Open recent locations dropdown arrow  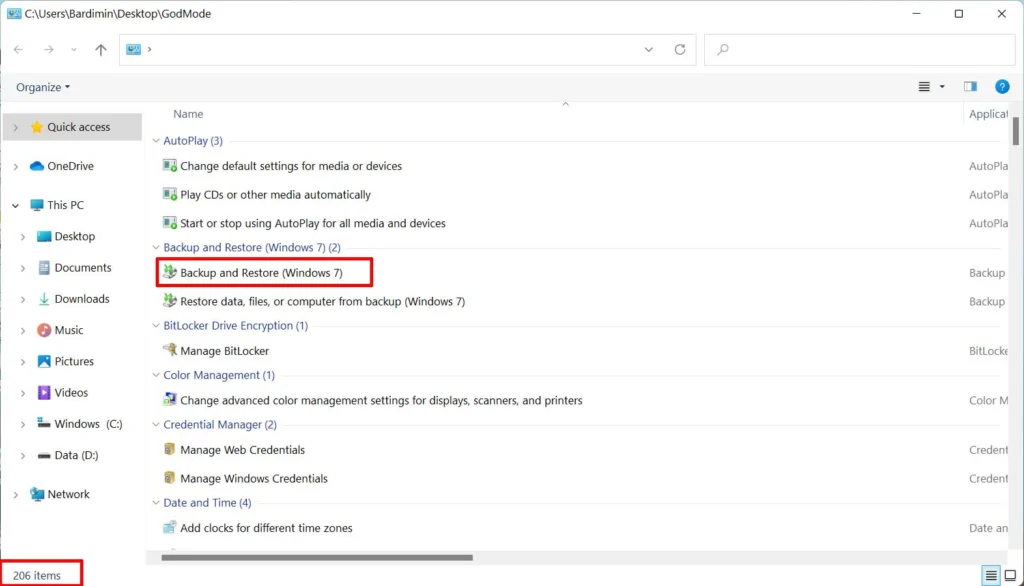point(74,50)
